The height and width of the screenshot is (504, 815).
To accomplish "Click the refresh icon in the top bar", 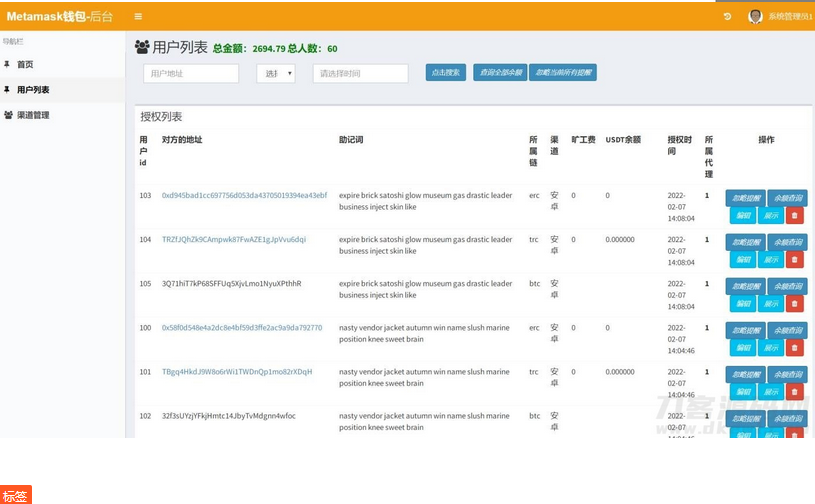I will [727, 17].
